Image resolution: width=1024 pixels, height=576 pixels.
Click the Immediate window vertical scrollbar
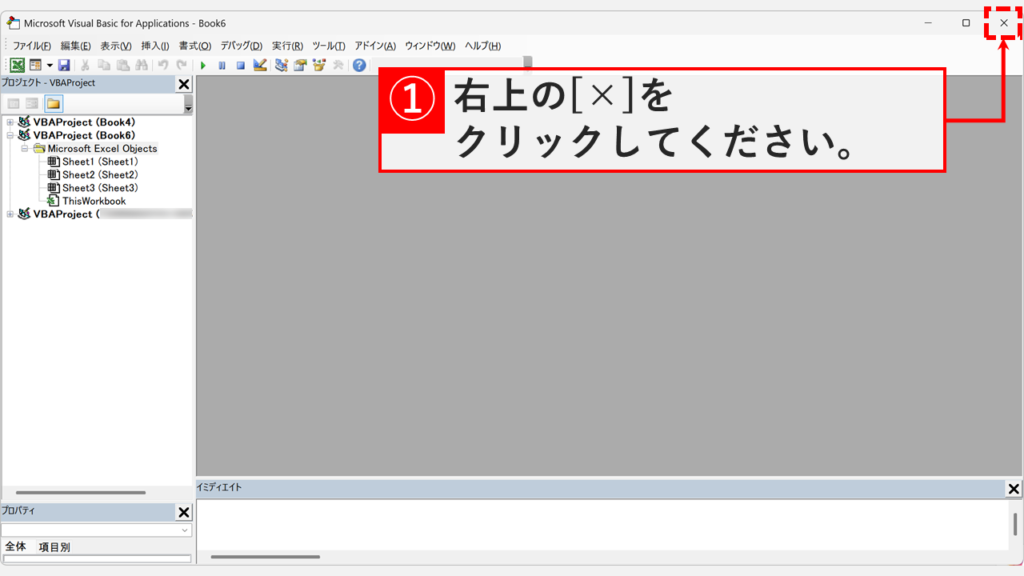(1015, 524)
